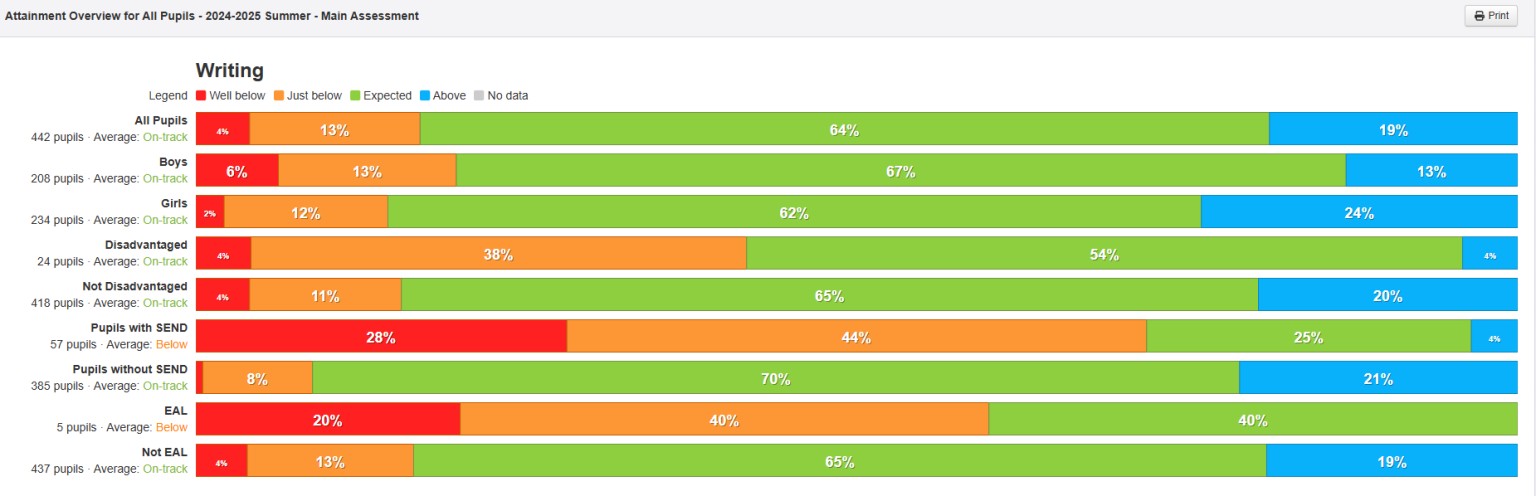The height and width of the screenshot is (496, 1536).
Task: Select Pupils with SEND 28% red segment
Action: tap(381, 337)
